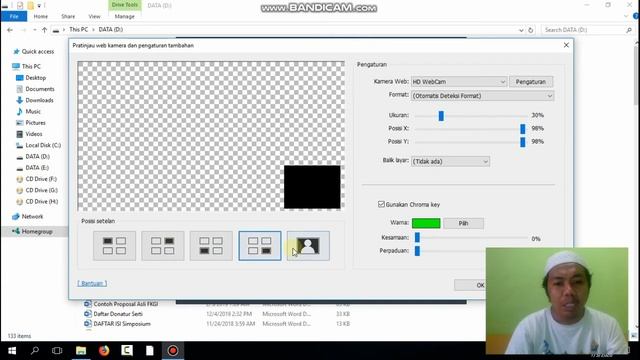Click the green Warna color swatch
The height and width of the screenshot is (360, 640).
[426, 223]
